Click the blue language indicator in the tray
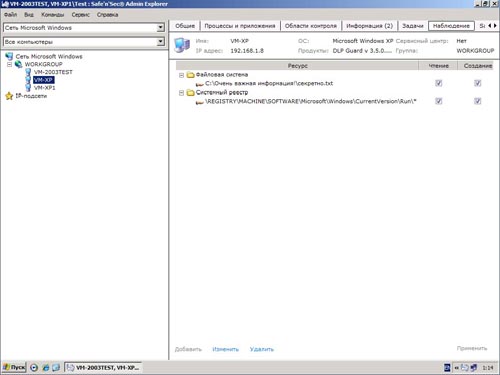Screen dimensions: 500x375 coord(447,367)
